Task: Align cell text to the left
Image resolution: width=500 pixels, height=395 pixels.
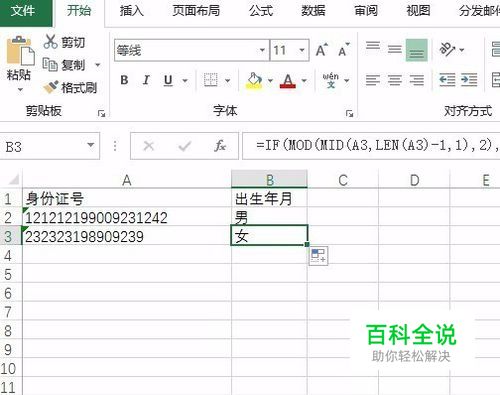Action: (x=373, y=80)
